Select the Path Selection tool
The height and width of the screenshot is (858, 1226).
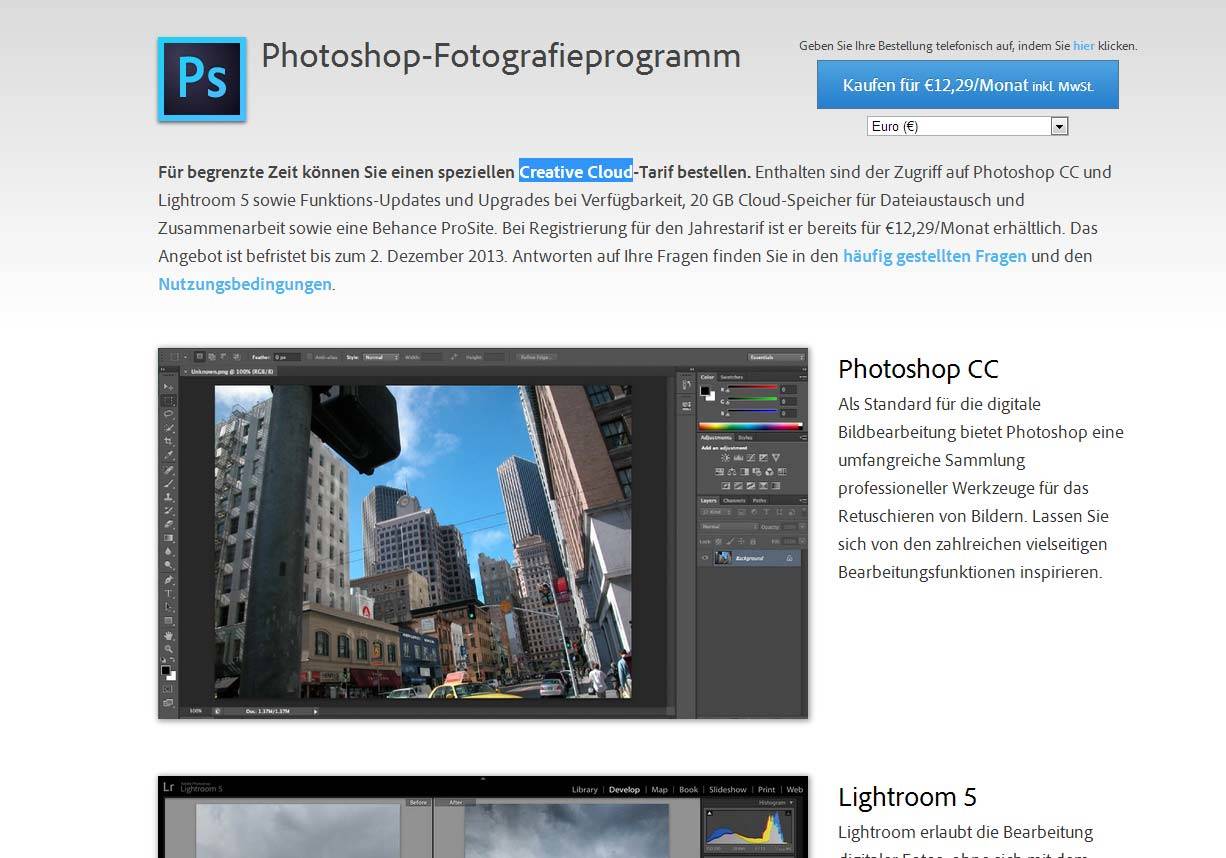[168, 606]
